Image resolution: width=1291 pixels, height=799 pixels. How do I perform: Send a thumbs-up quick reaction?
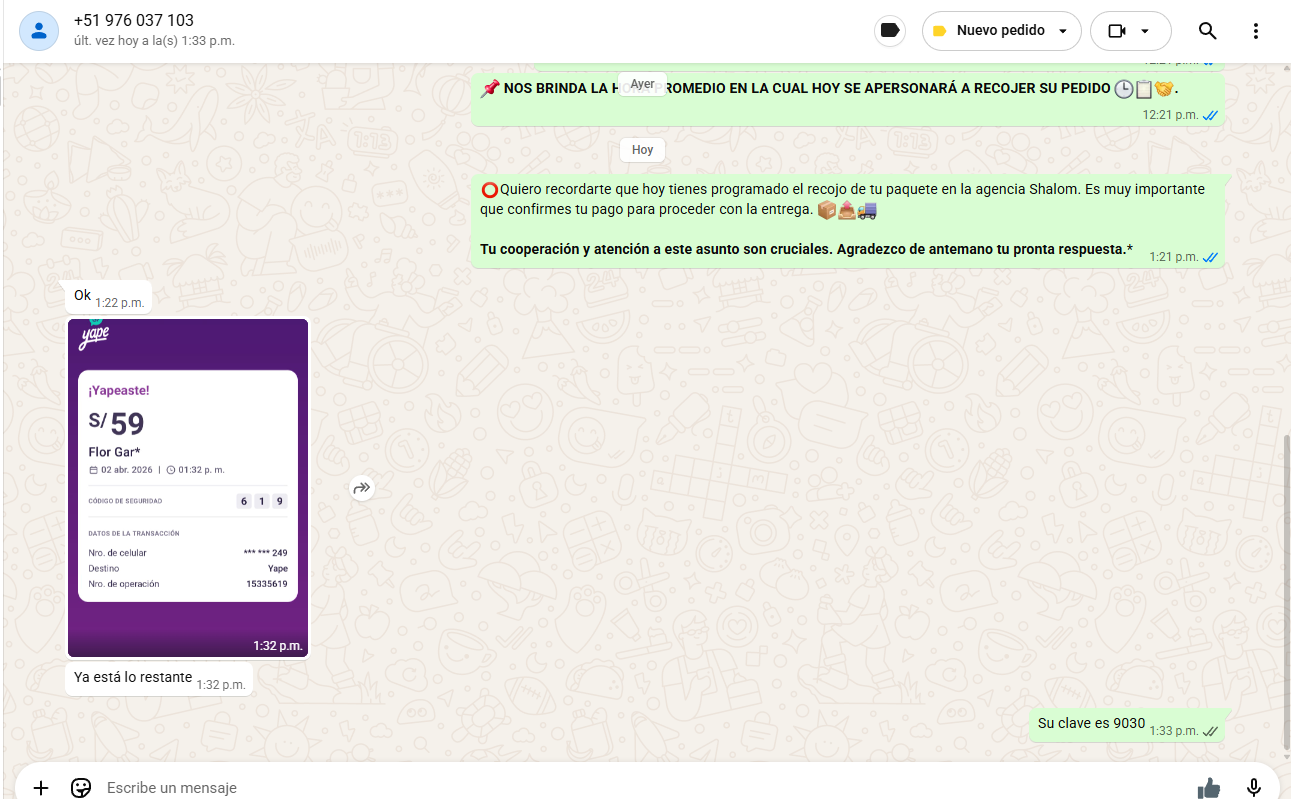pyautogui.click(x=1209, y=787)
